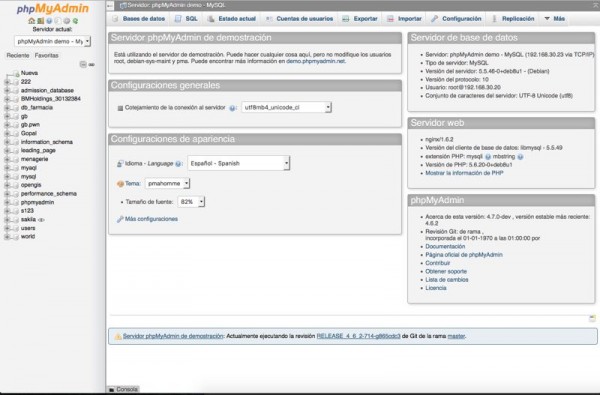Image resolution: width=600 pixels, height=395 pixels.
Task: Click the new database icon beside Nueva
Action: point(15,73)
